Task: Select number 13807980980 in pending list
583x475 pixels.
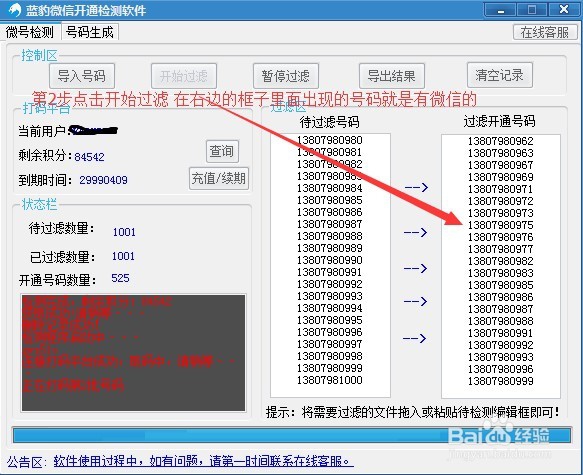Action: tap(330, 140)
